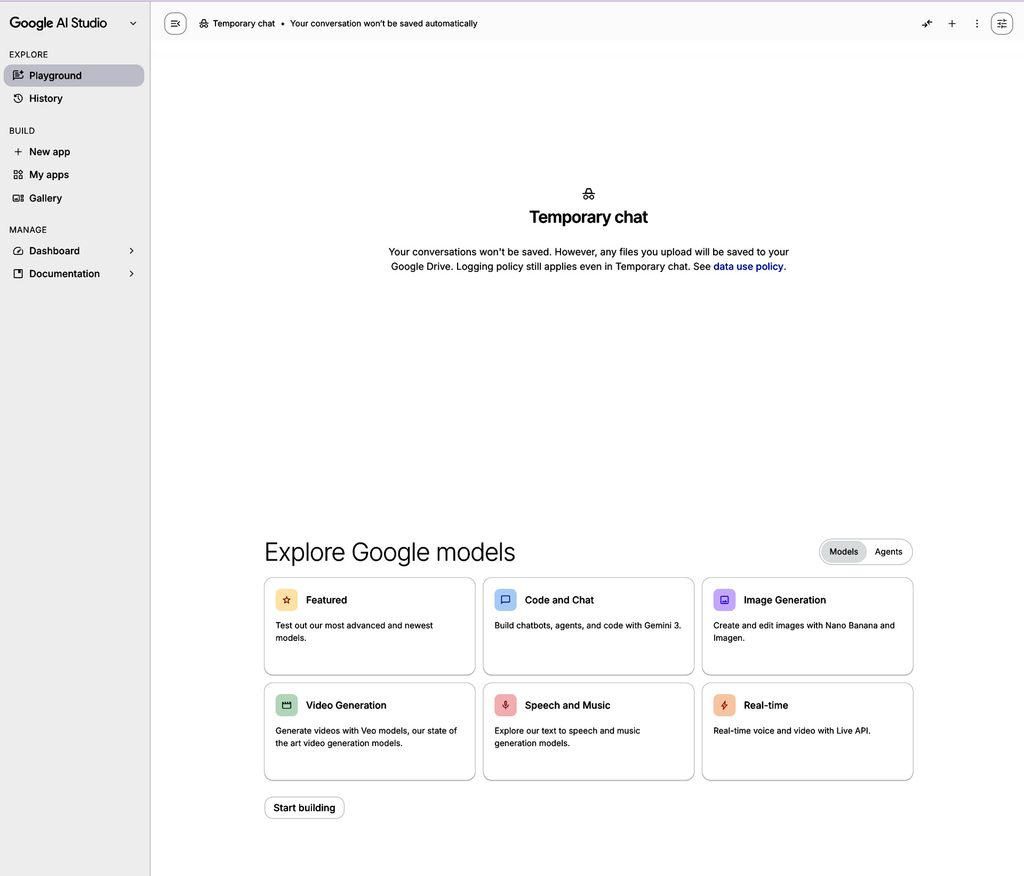
Task: Select New app in sidebar
Action: [x=74, y=152]
